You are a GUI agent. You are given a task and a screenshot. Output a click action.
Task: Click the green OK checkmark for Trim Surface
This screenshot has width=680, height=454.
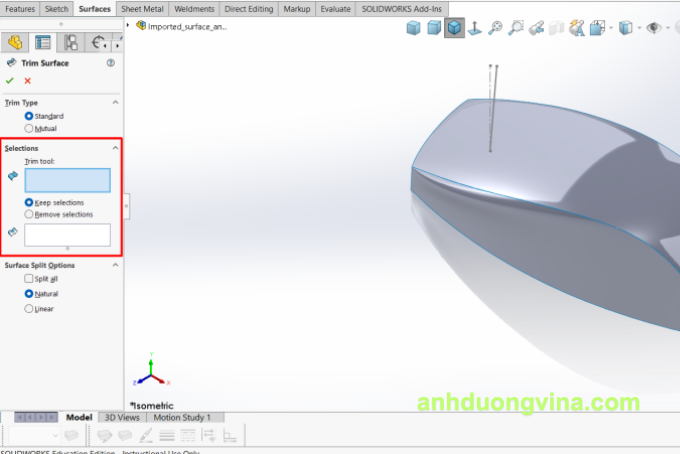(x=10, y=80)
